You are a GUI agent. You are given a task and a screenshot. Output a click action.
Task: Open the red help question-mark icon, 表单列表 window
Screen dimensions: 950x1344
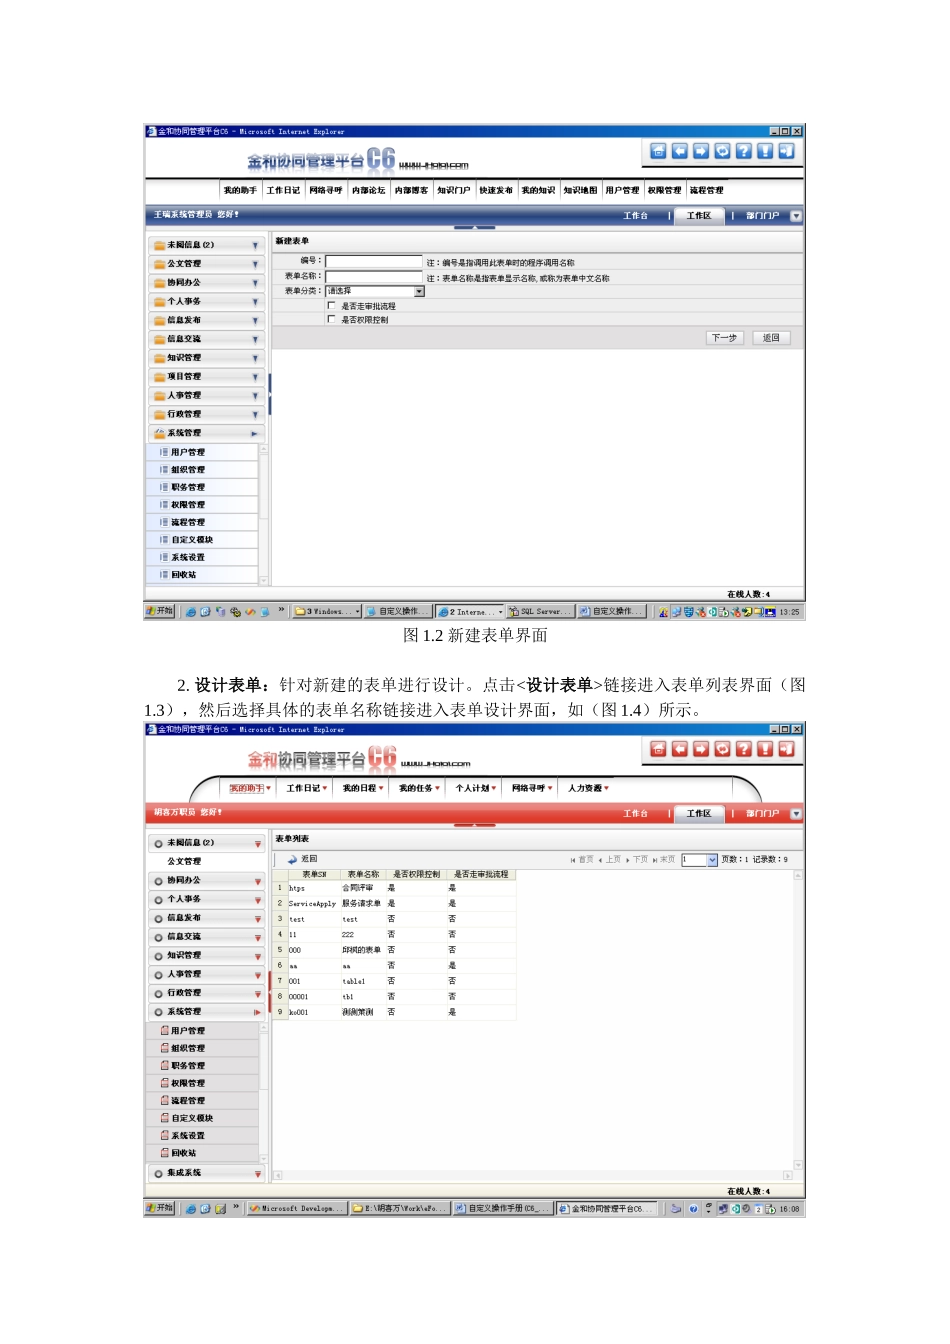click(x=744, y=749)
